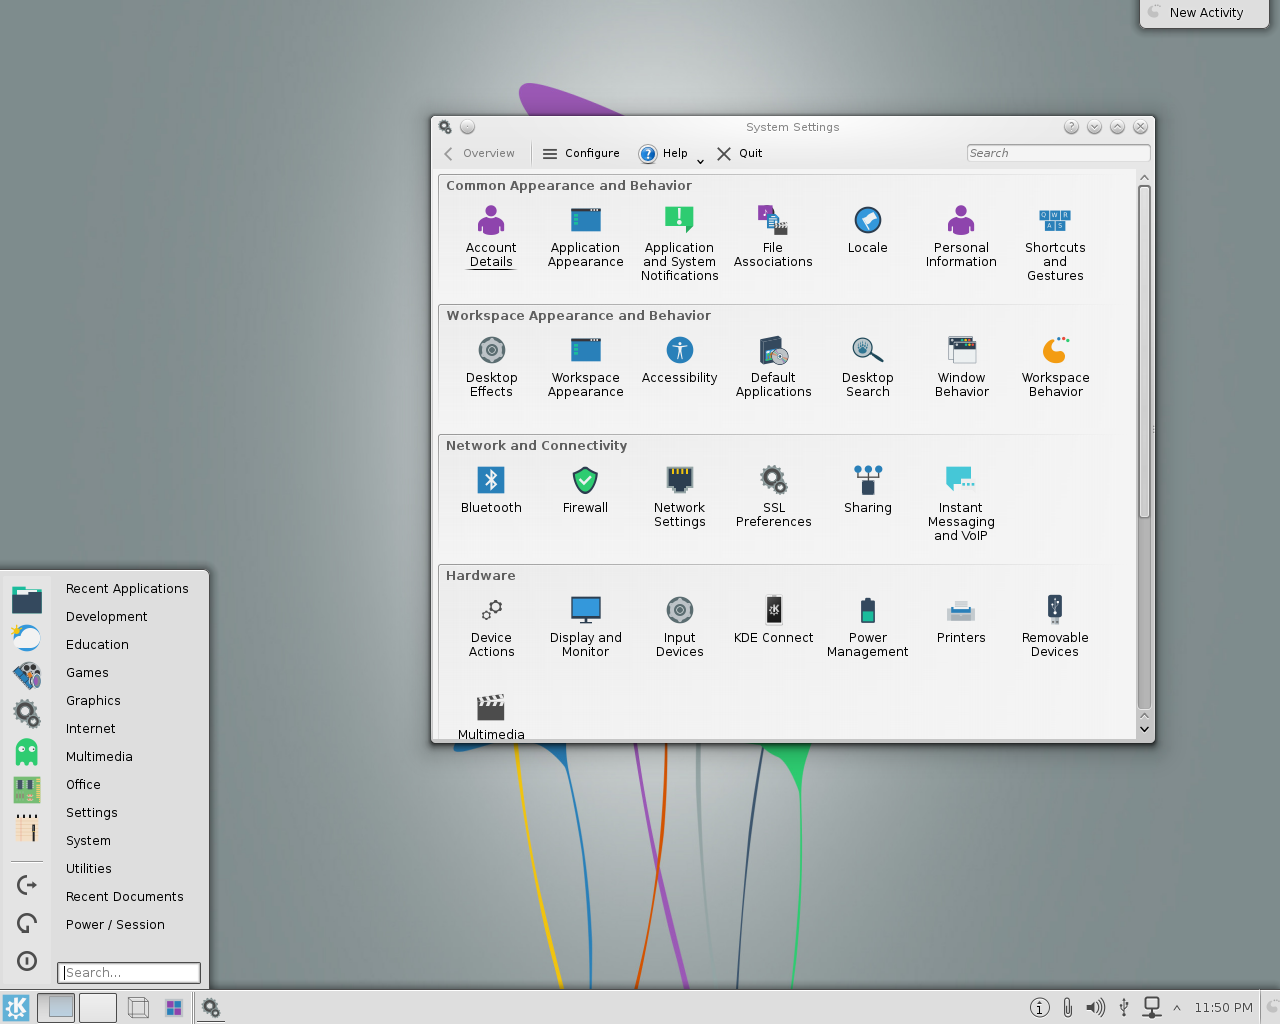This screenshot has height=1024, width=1280.
Task: Click the Quit toolbar button
Action: [x=739, y=154]
